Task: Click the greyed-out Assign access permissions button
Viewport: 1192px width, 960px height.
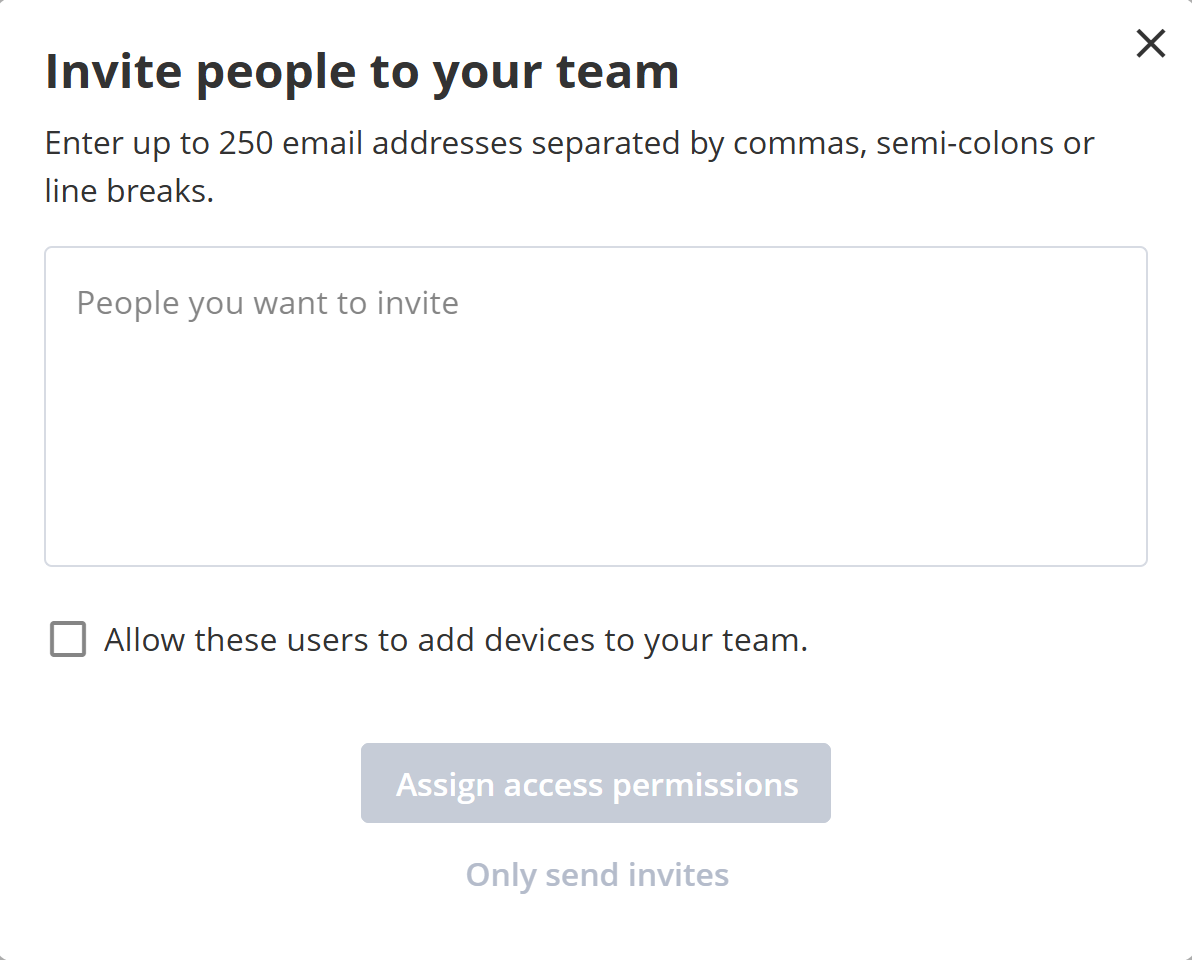Action: [596, 784]
